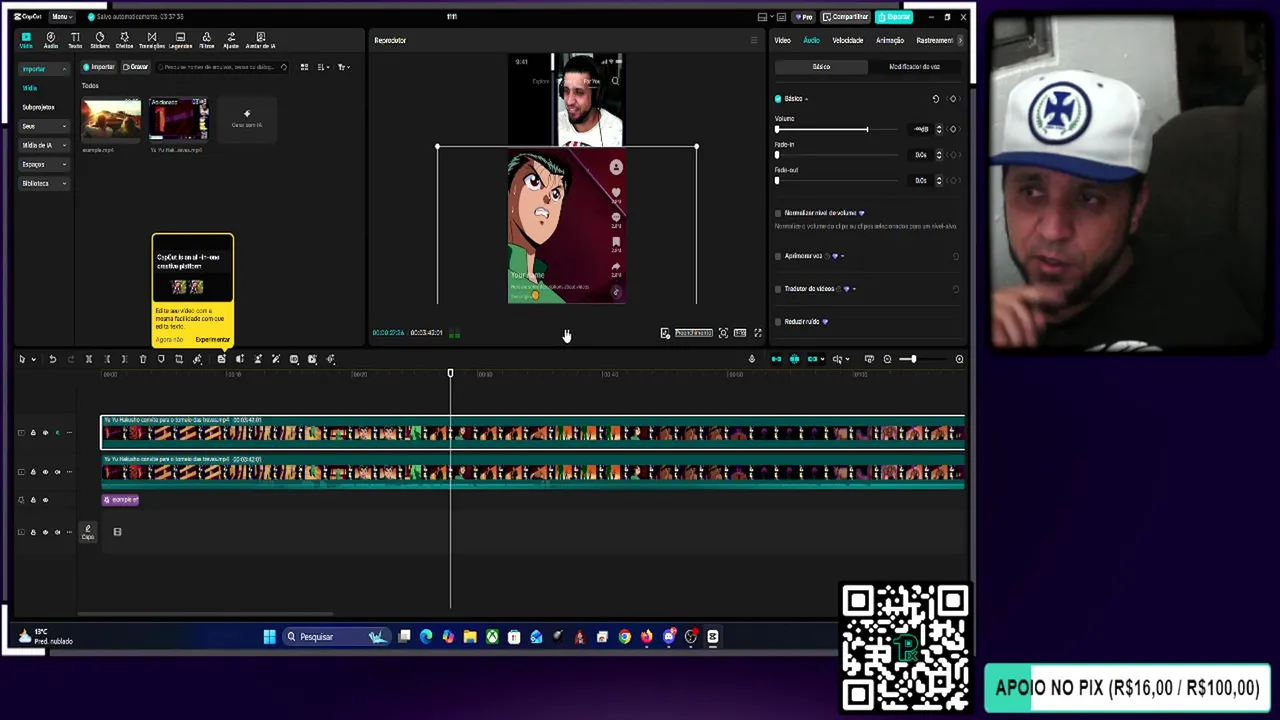This screenshot has width=1280, height=720.
Task: Open the Ajuste tab
Action: (x=231, y=40)
